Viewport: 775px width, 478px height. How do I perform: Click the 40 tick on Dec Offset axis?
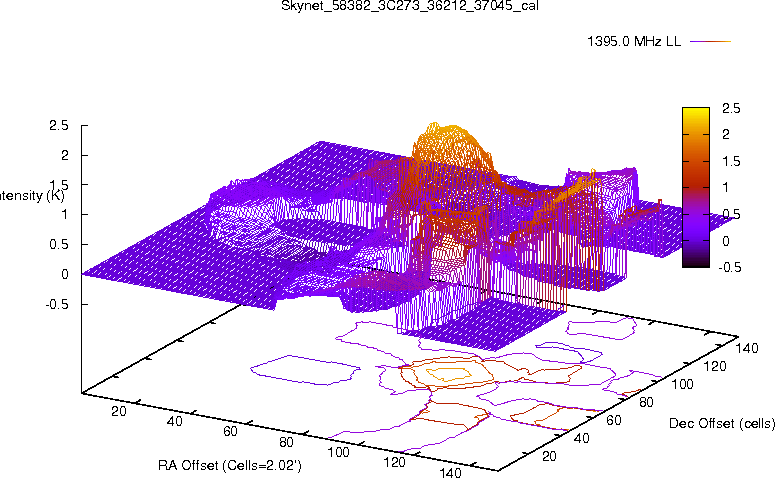click(x=581, y=438)
